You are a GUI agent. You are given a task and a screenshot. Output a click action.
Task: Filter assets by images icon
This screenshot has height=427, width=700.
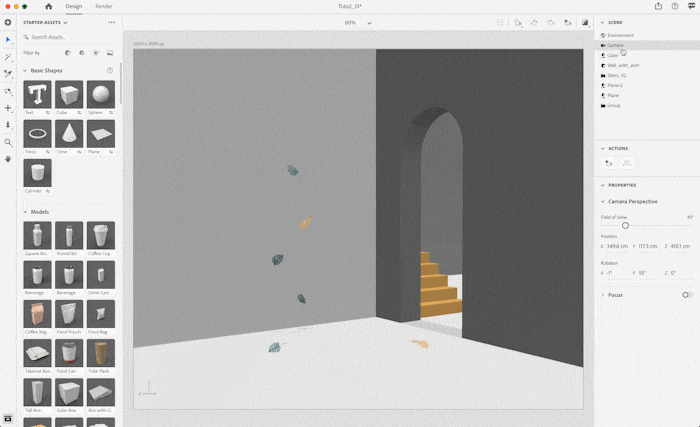(x=109, y=52)
